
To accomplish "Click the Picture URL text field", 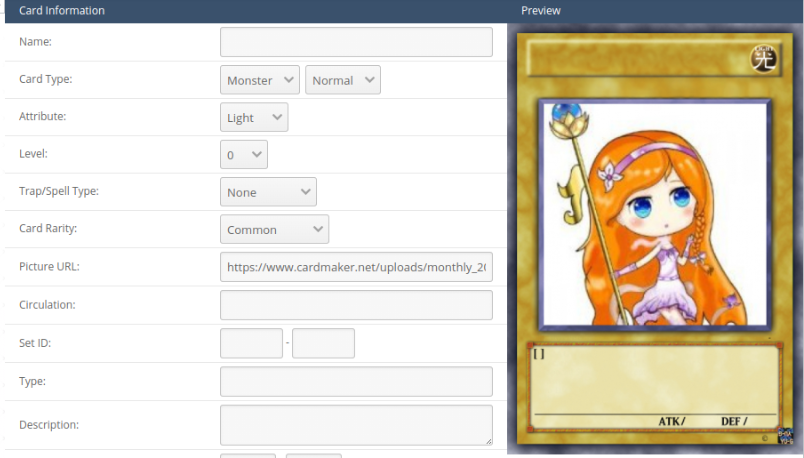I will point(356,267).
